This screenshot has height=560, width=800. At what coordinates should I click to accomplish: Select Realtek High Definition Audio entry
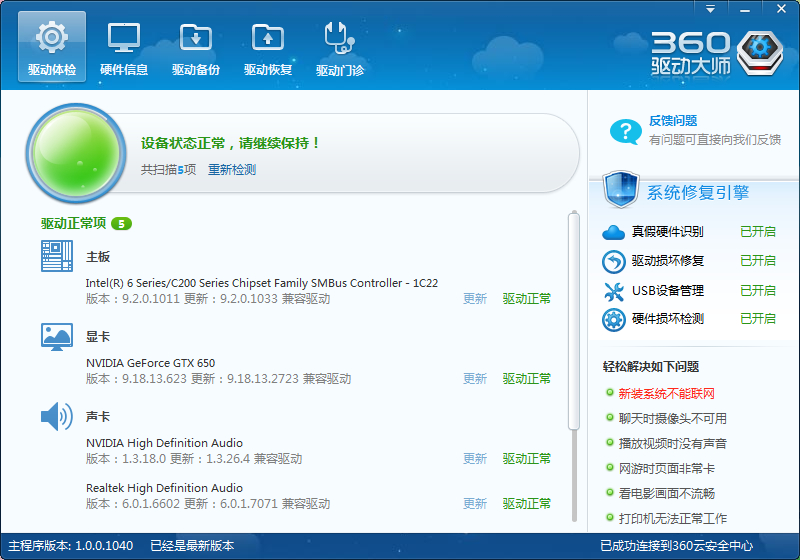click(x=164, y=488)
